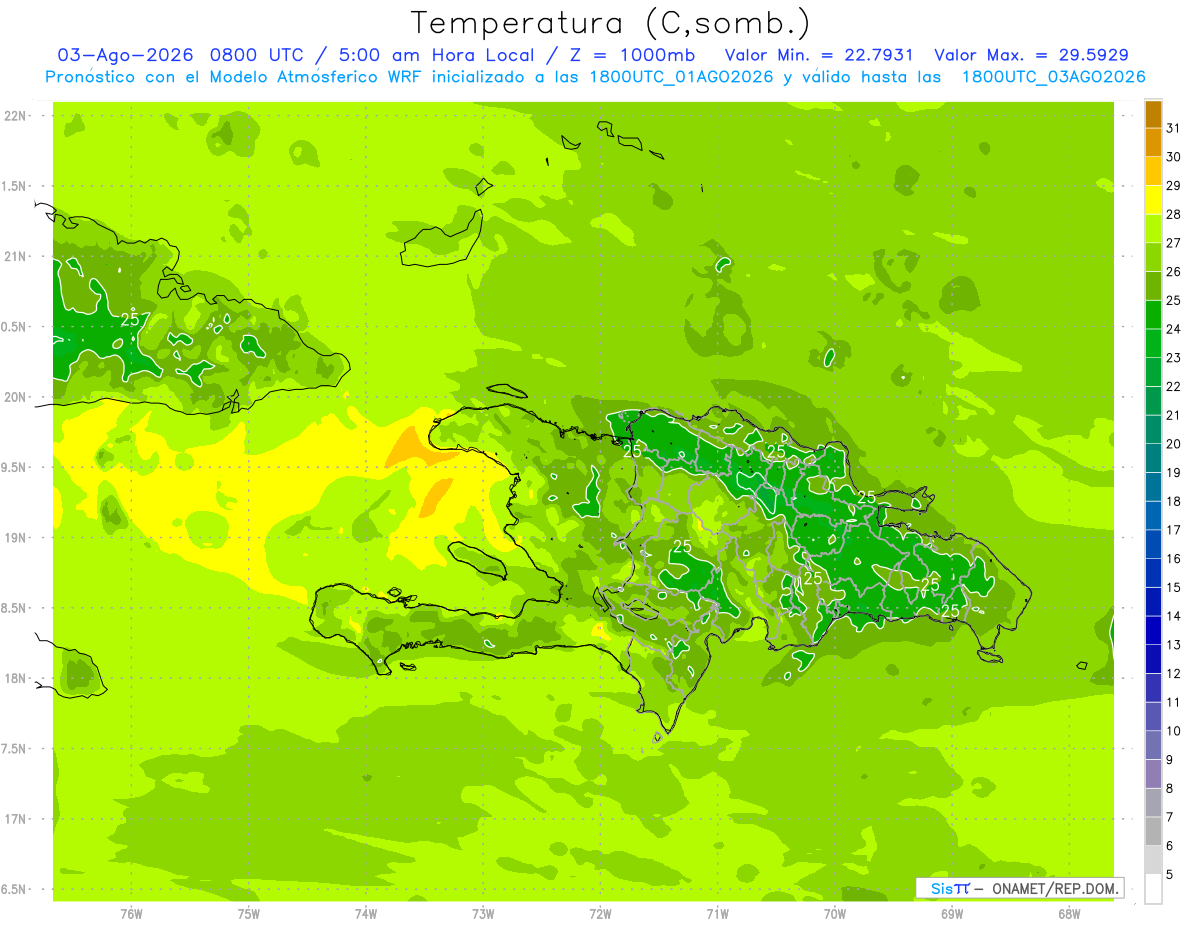
Task: Click the legend color band between 29 and 30
Action: pyautogui.click(x=1153, y=172)
